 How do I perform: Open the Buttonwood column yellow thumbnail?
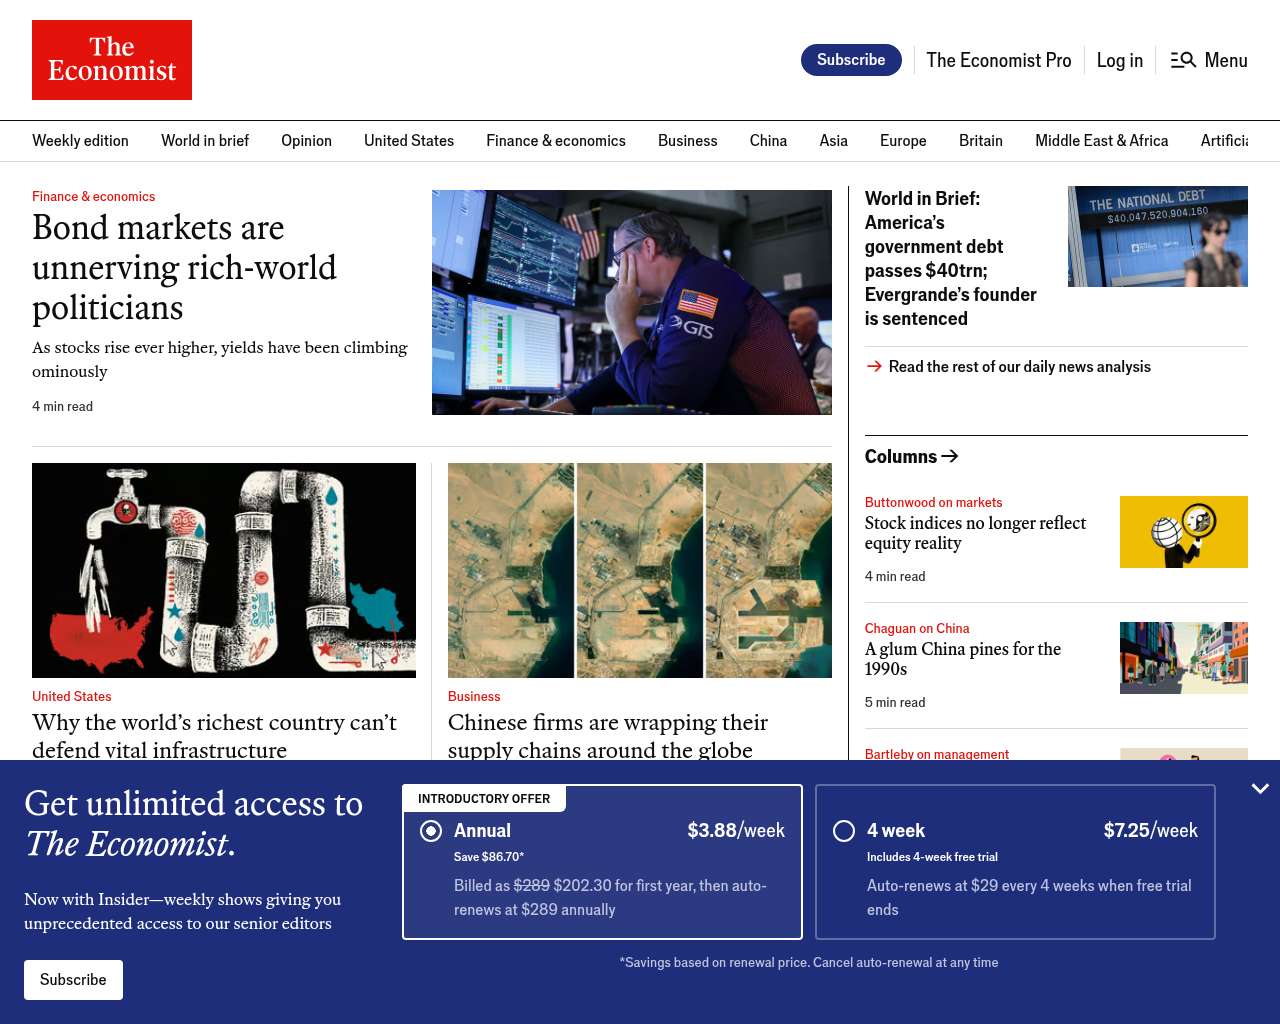(1184, 532)
